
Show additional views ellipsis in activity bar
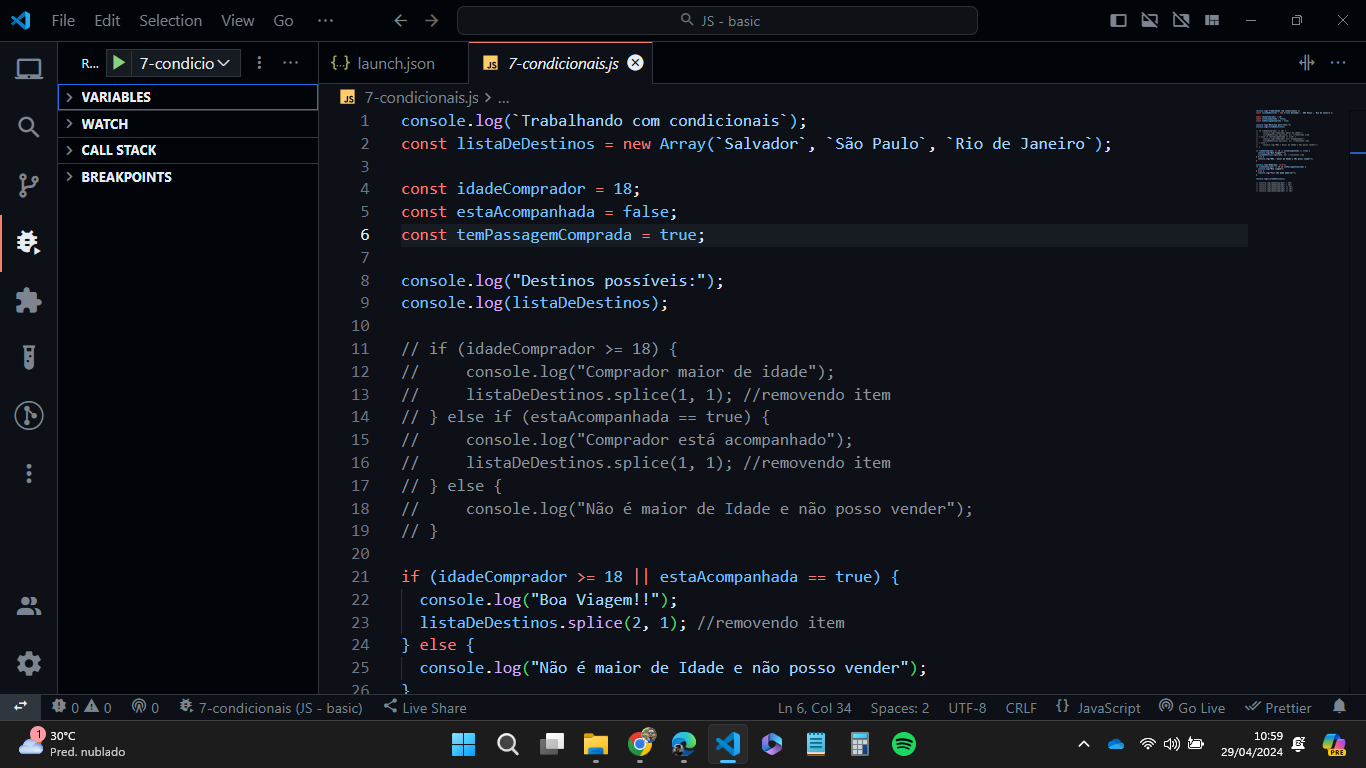(29, 473)
